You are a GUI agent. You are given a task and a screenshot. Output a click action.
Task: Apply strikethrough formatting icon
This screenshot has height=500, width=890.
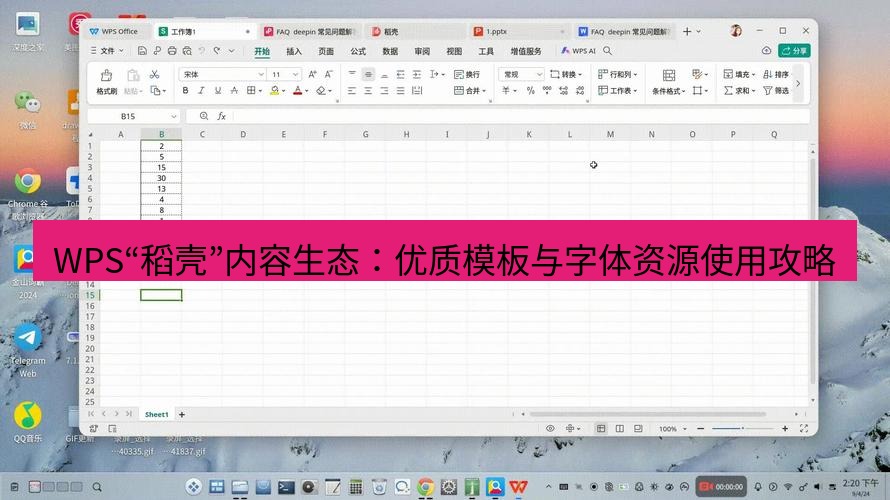click(x=234, y=91)
